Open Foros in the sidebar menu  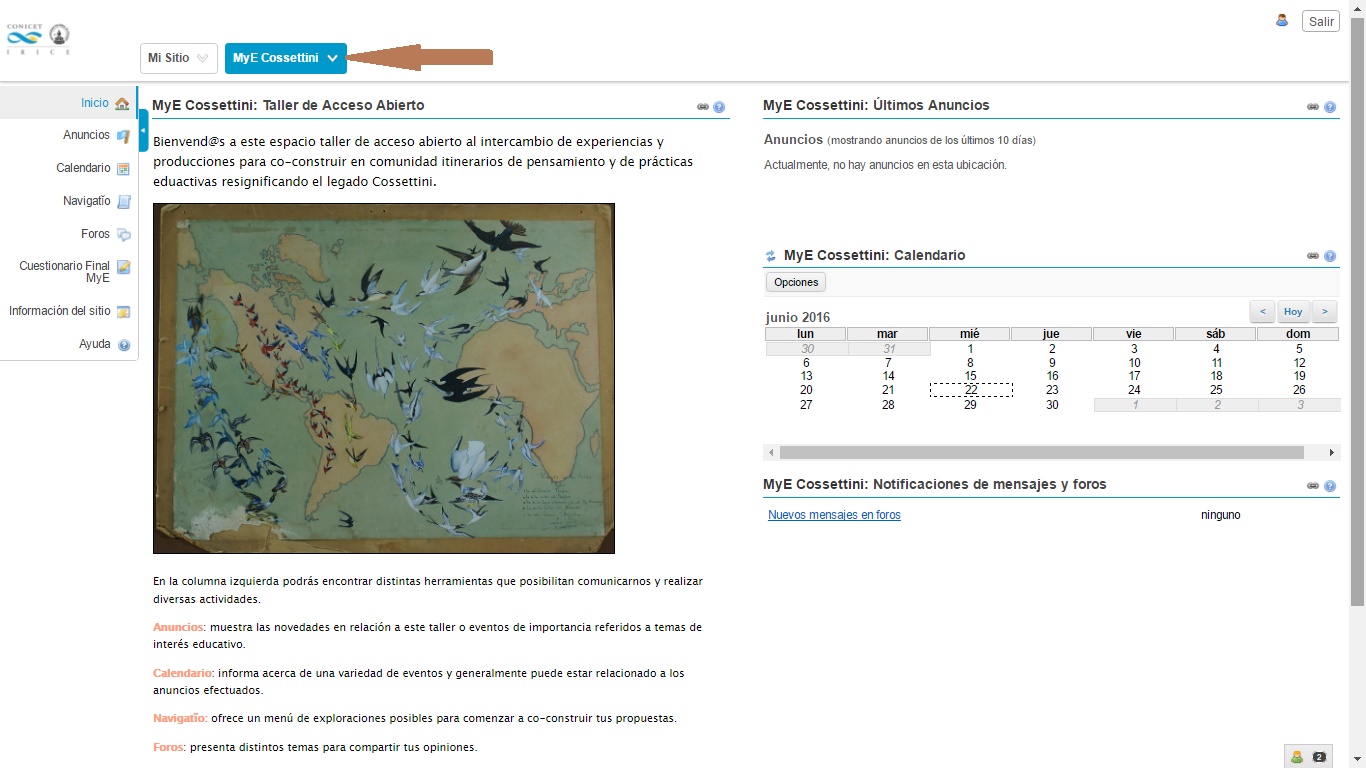[x=96, y=234]
